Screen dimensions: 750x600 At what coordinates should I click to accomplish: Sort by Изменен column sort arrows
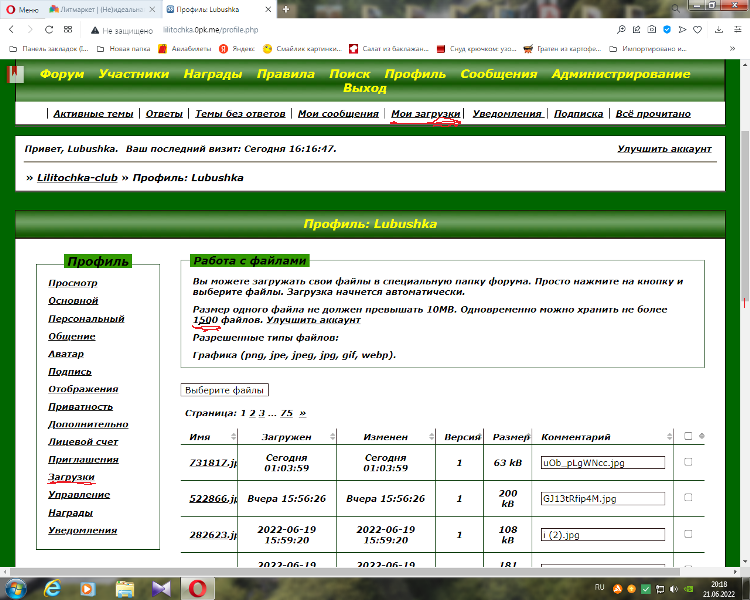tap(434, 437)
